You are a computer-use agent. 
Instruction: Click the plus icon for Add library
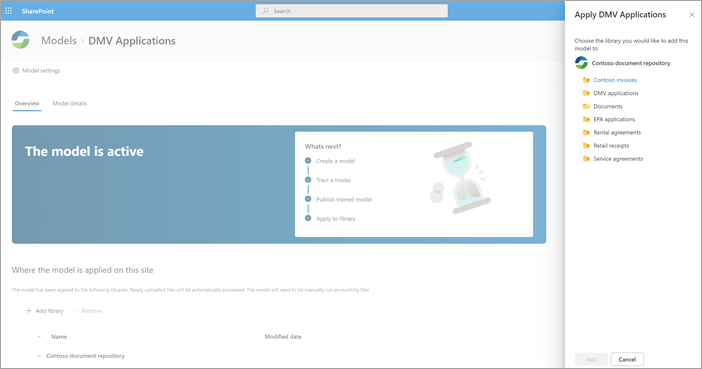click(x=29, y=310)
